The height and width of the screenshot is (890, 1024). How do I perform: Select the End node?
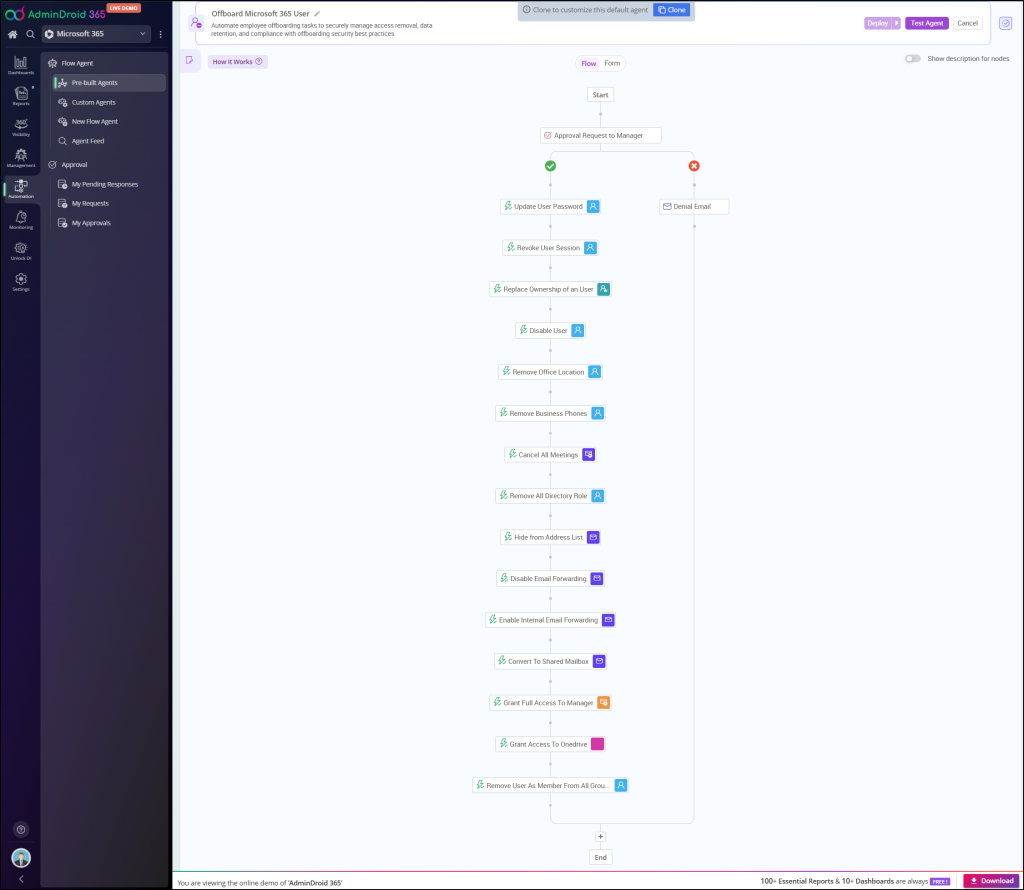[600, 857]
